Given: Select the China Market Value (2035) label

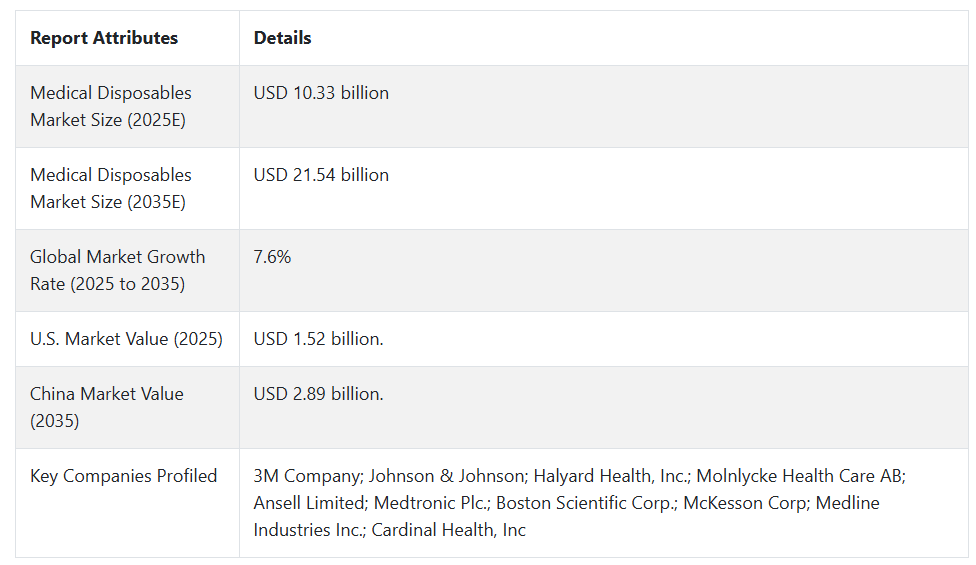Looking at the screenshot, I should tap(106, 408).
